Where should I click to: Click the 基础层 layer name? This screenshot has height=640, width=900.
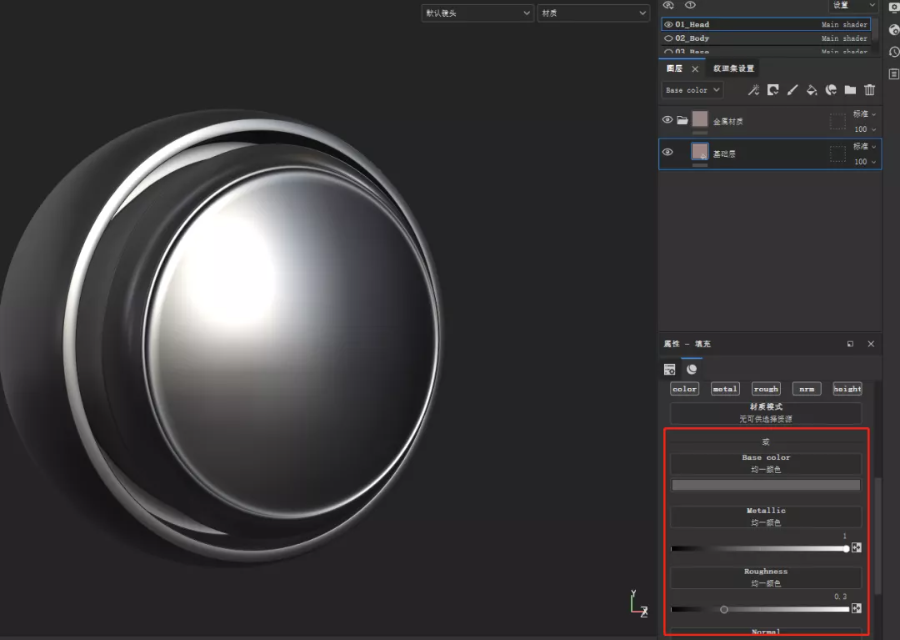point(724,153)
